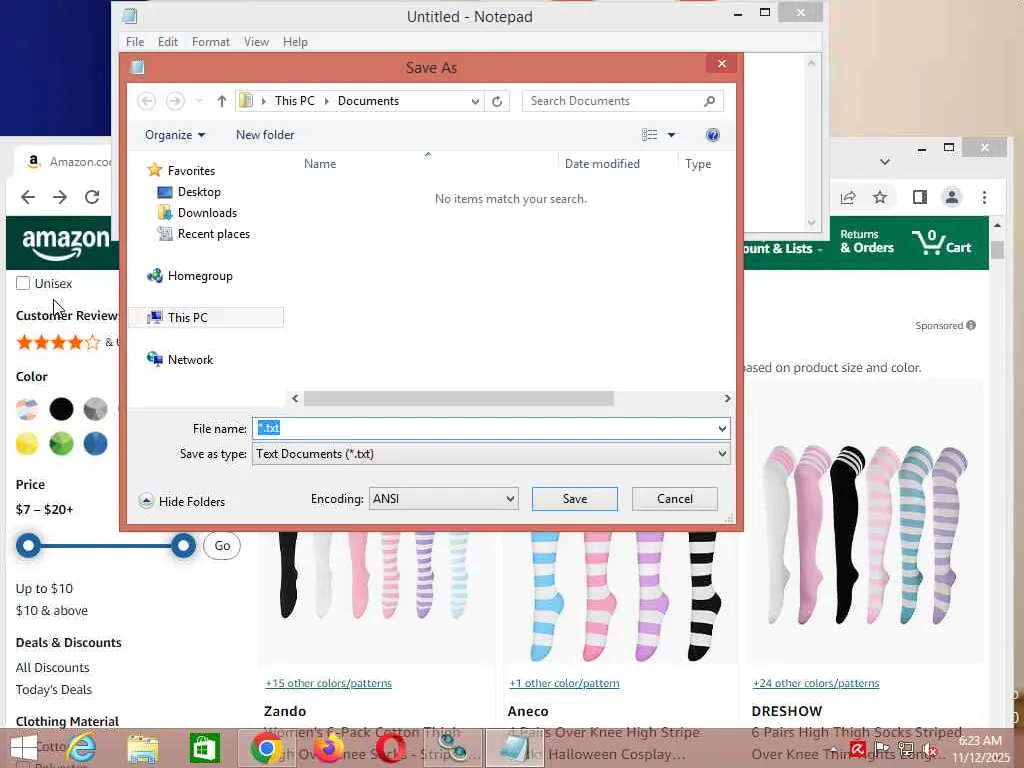Click the File name input field
Screen dimensions: 1024x768
click(x=485, y=429)
